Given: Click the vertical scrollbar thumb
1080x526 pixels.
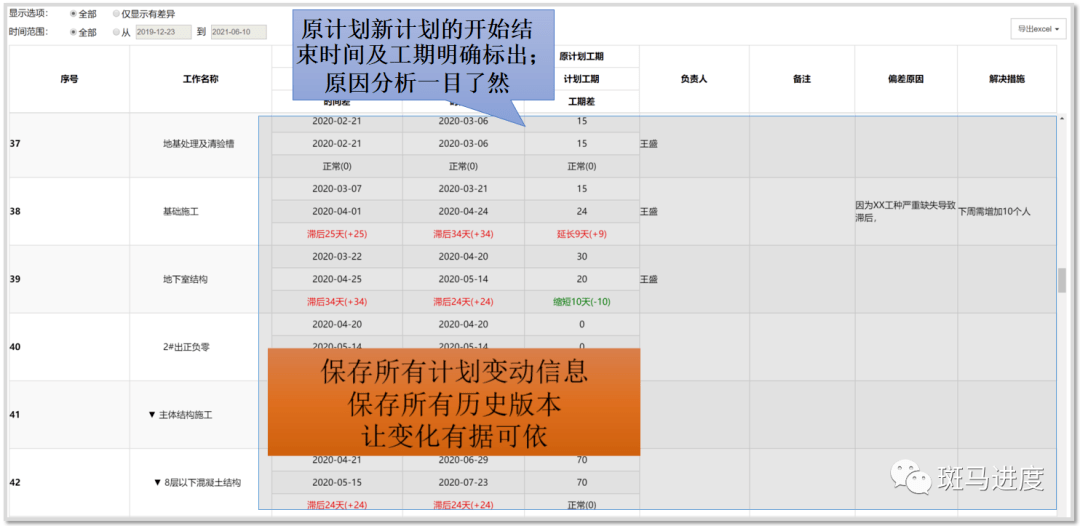Looking at the screenshot, I should [x=1061, y=280].
